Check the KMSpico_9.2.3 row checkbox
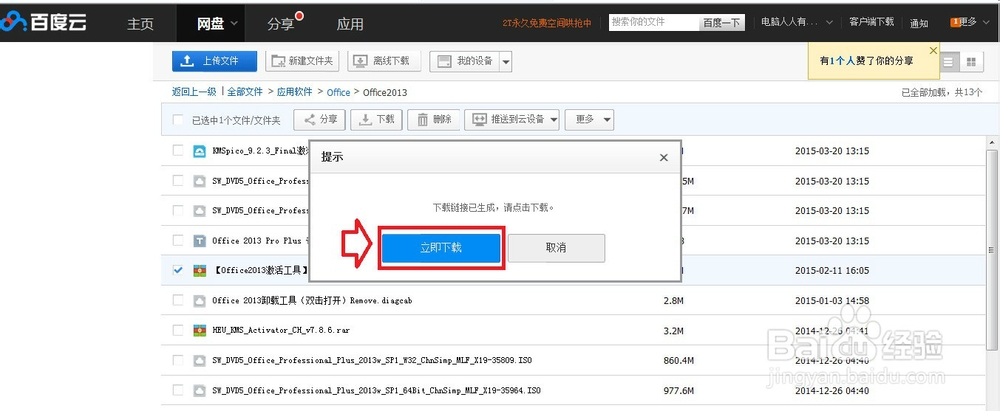The image size is (1000, 411). pos(178,151)
